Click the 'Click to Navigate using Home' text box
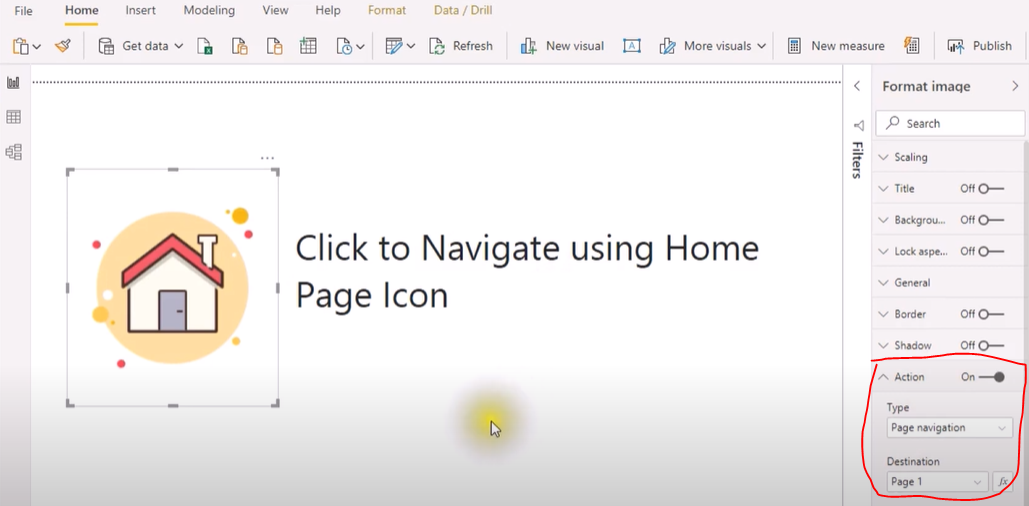The width and height of the screenshot is (1029, 506). (x=527, y=272)
